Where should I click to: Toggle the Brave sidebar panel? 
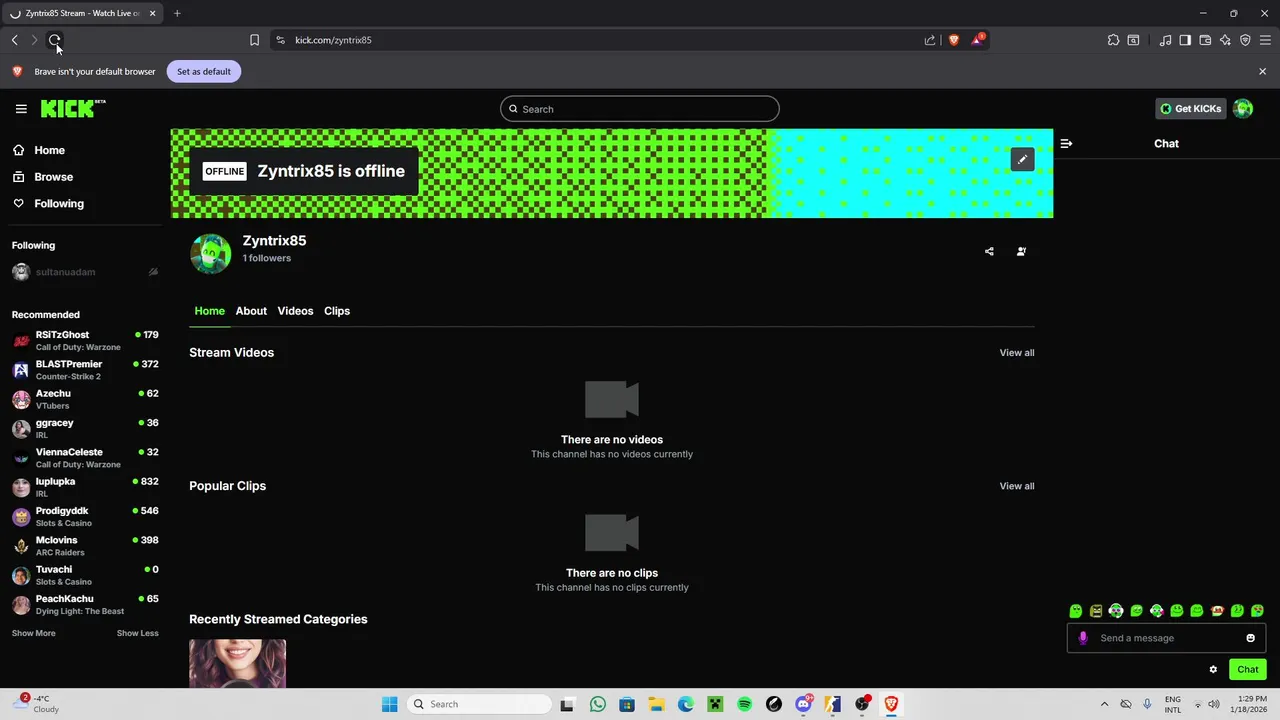point(1185,40)
